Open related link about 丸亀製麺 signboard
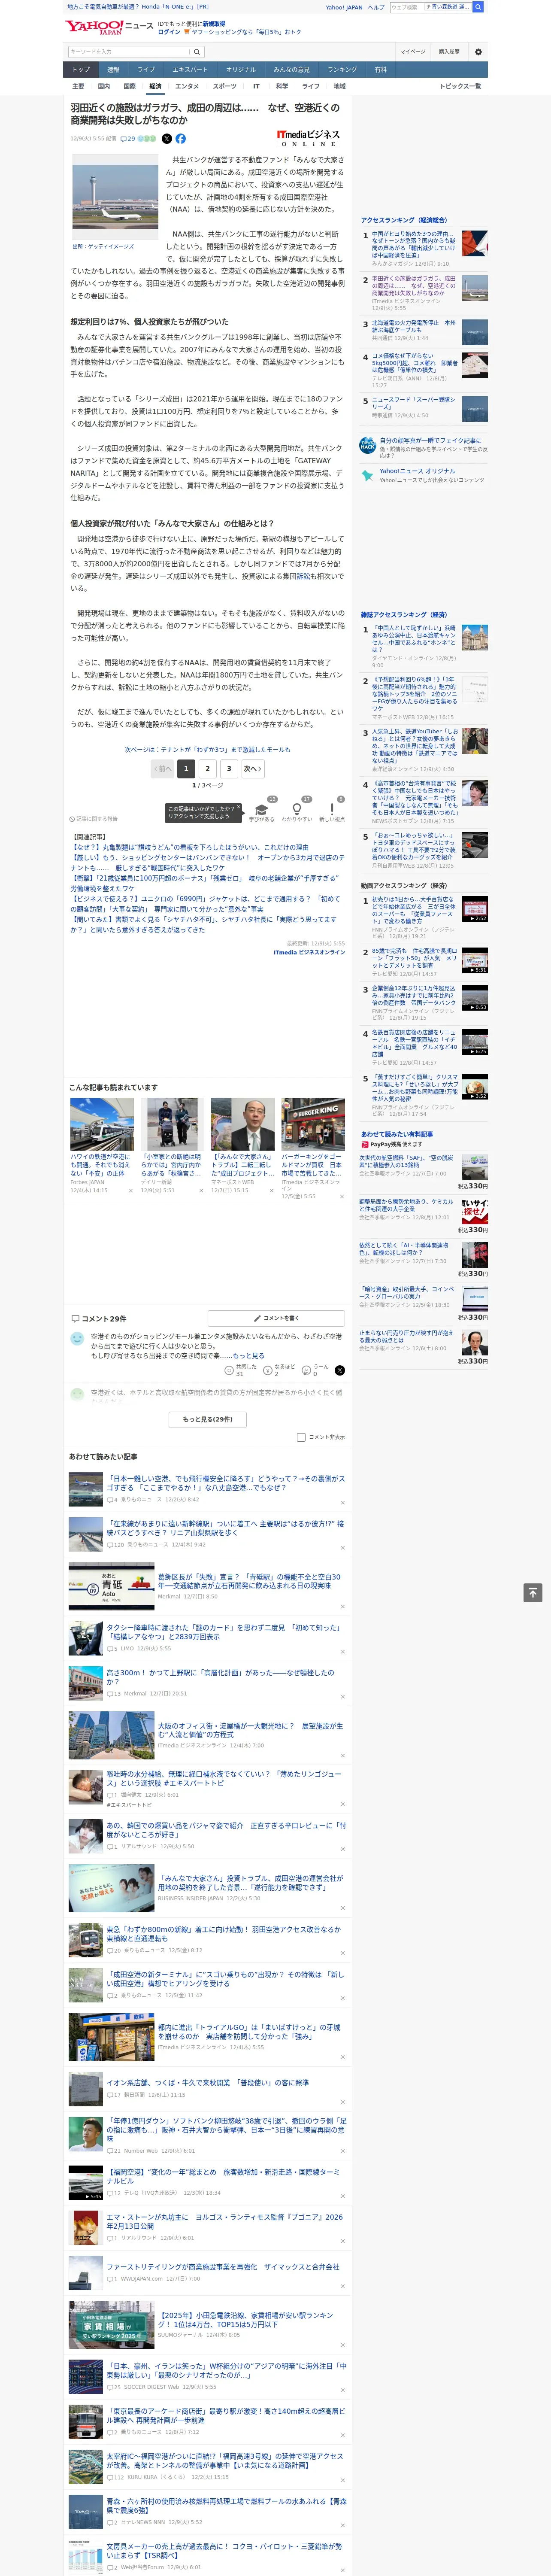This screenshot has height=2576, width=551. point(190,847)
